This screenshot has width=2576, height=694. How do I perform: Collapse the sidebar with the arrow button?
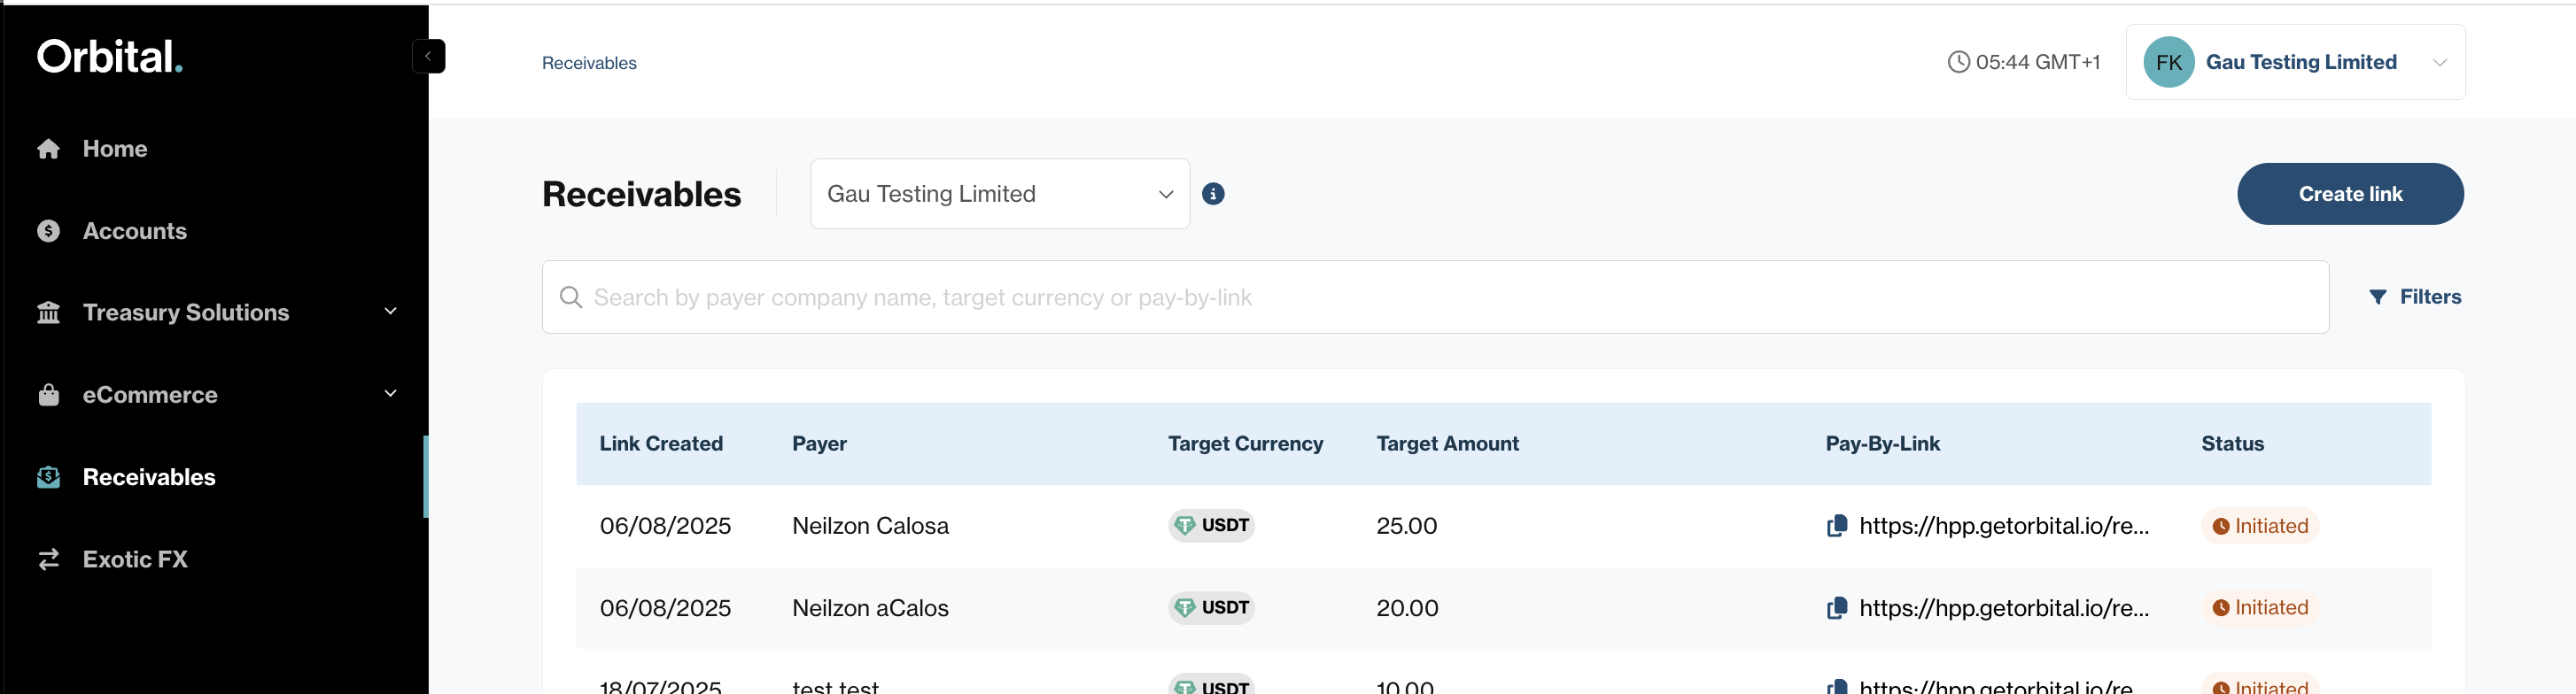428,56
